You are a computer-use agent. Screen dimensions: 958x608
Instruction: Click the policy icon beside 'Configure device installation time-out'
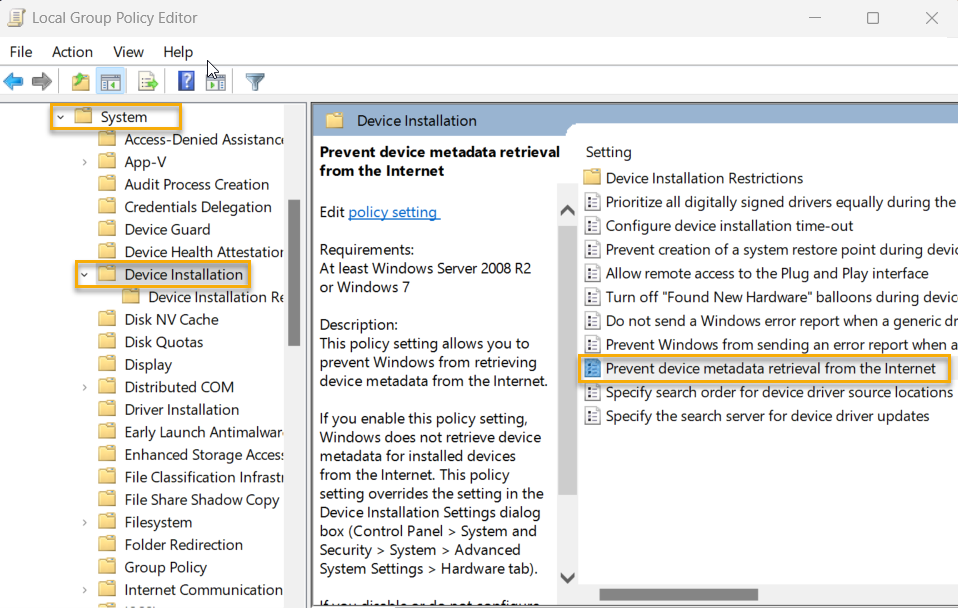tap(593, 226)
